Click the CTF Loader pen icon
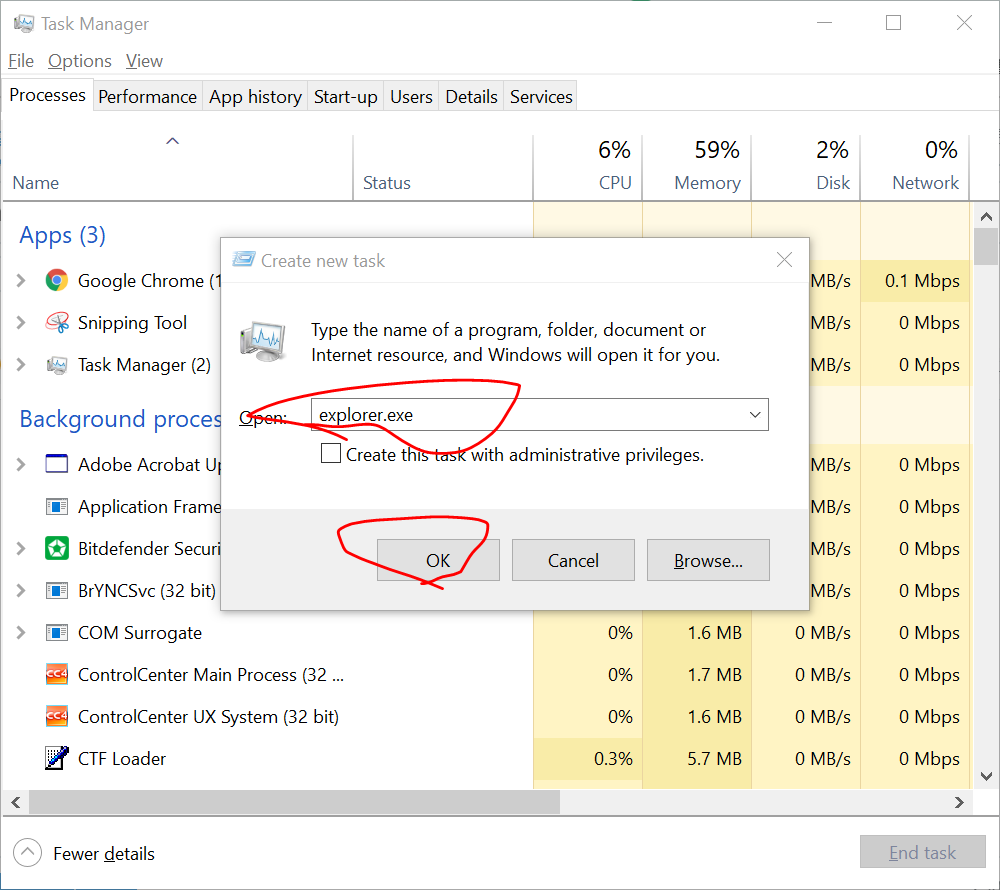Screen dimensions: 1000x890 (57, 758)
